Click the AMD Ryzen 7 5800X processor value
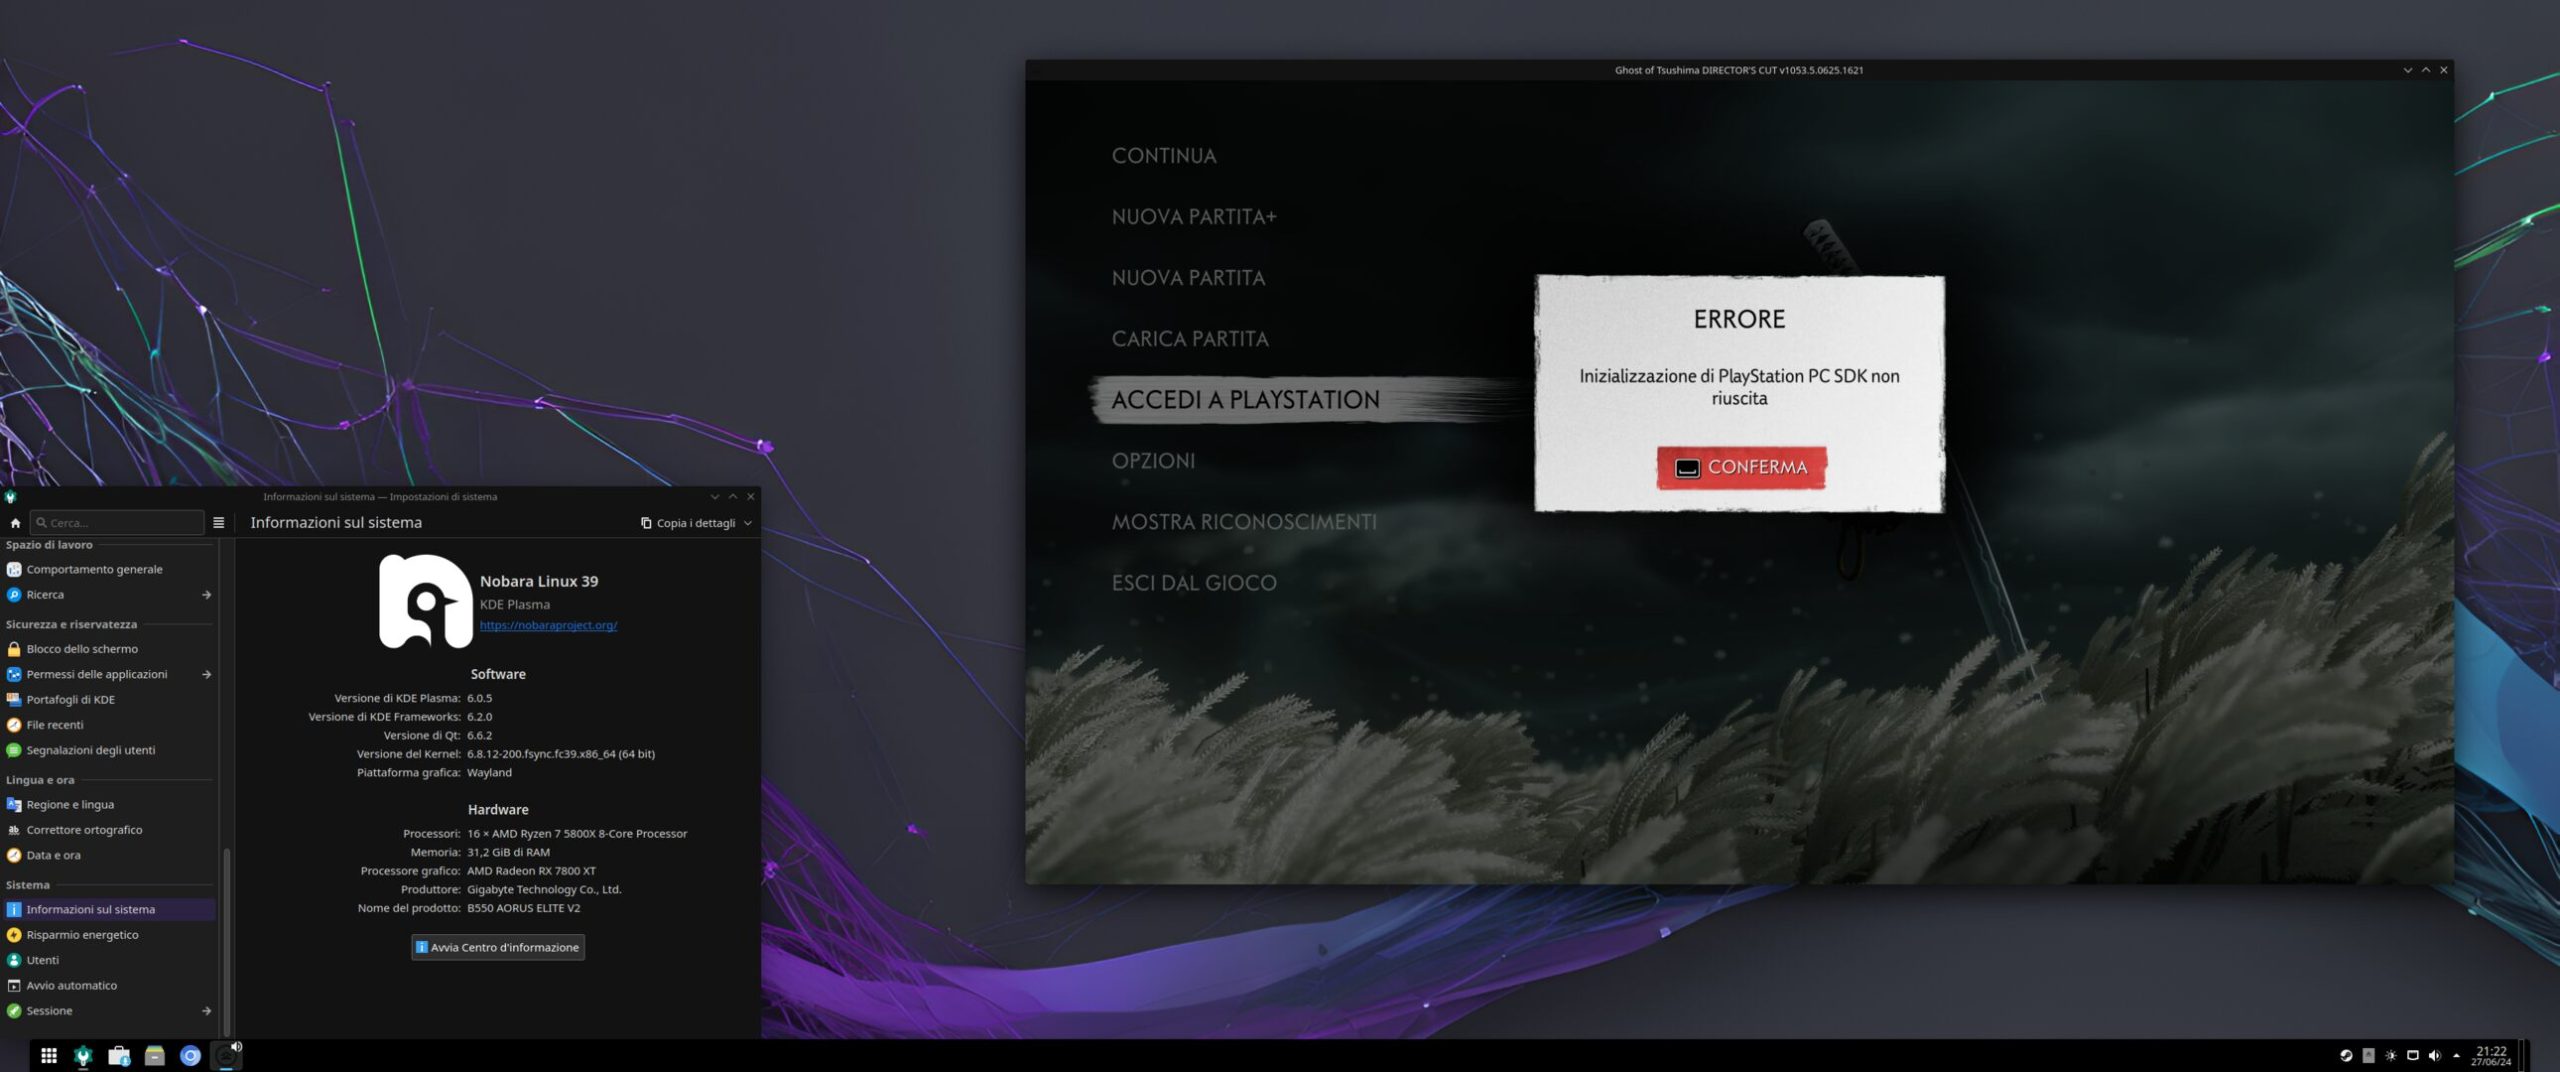 pyautogui.click(x=577, y=834)
